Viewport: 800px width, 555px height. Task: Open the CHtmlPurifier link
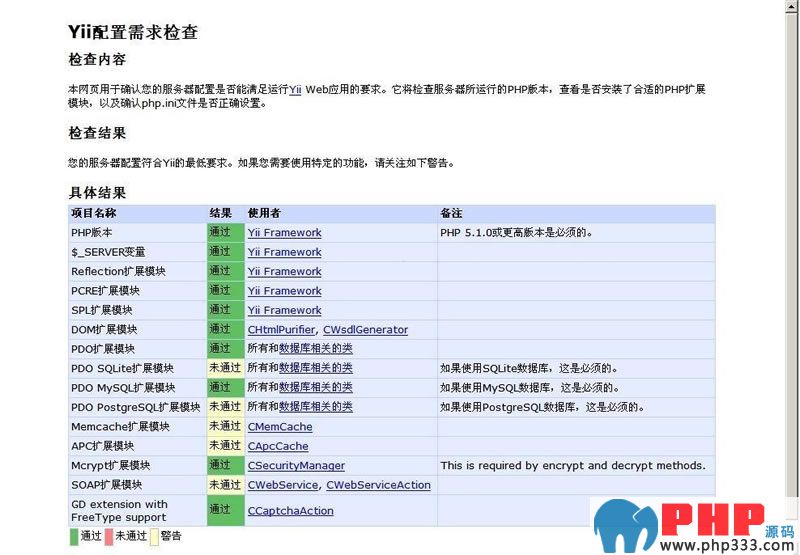282,330
